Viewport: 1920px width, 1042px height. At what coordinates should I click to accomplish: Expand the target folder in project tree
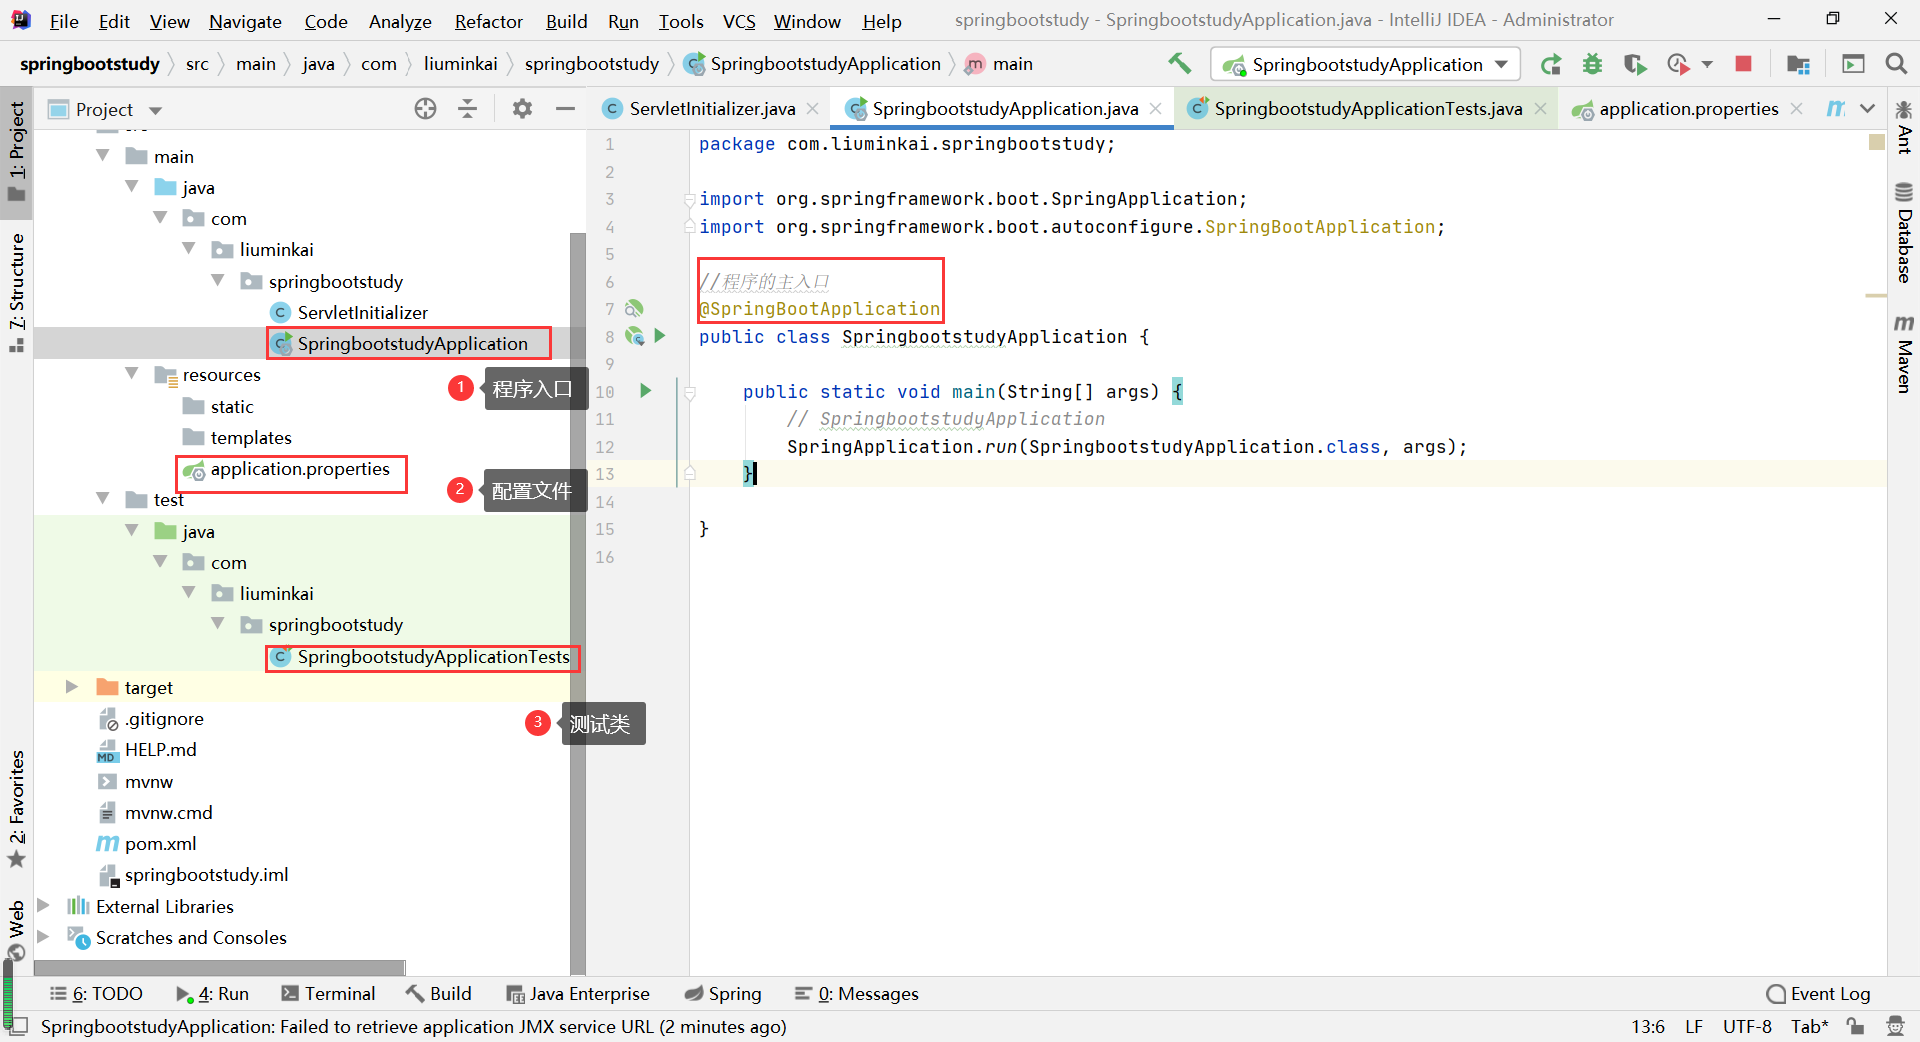coord(71,687)
